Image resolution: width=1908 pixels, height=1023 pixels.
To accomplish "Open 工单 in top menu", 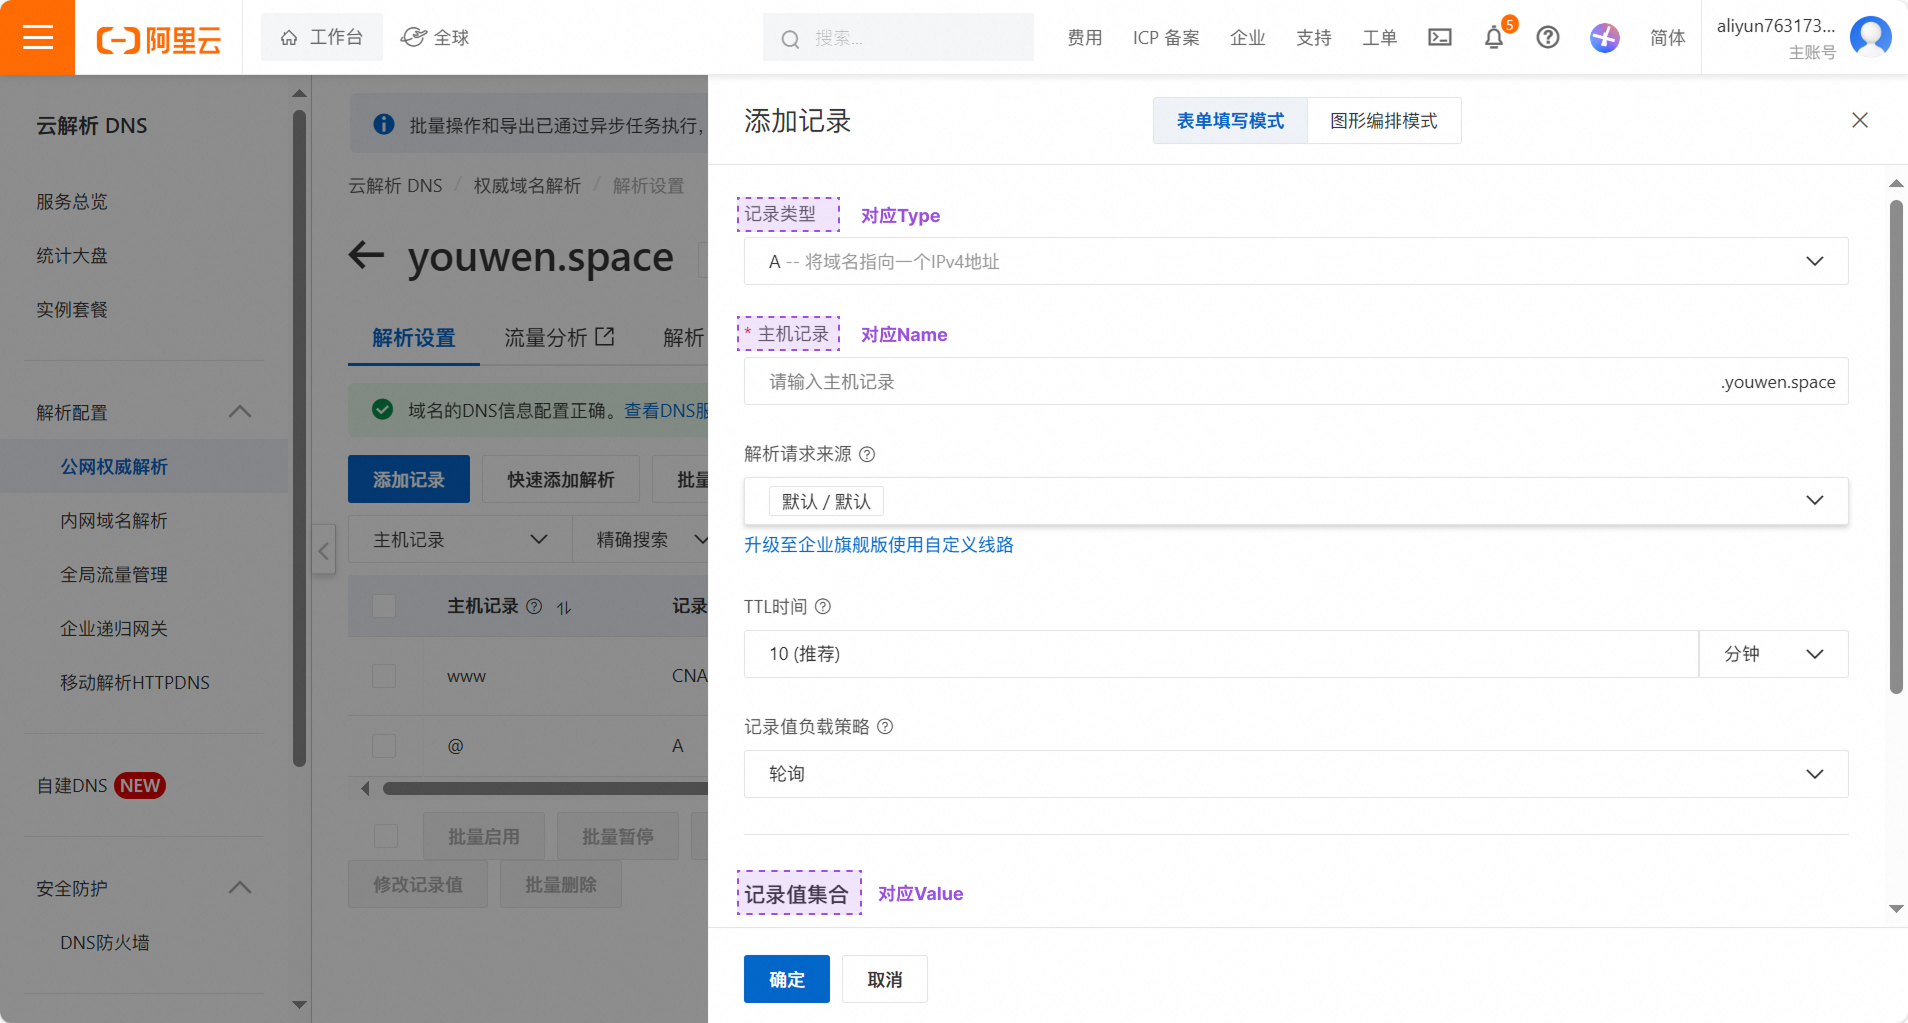I will point(1380,38).
